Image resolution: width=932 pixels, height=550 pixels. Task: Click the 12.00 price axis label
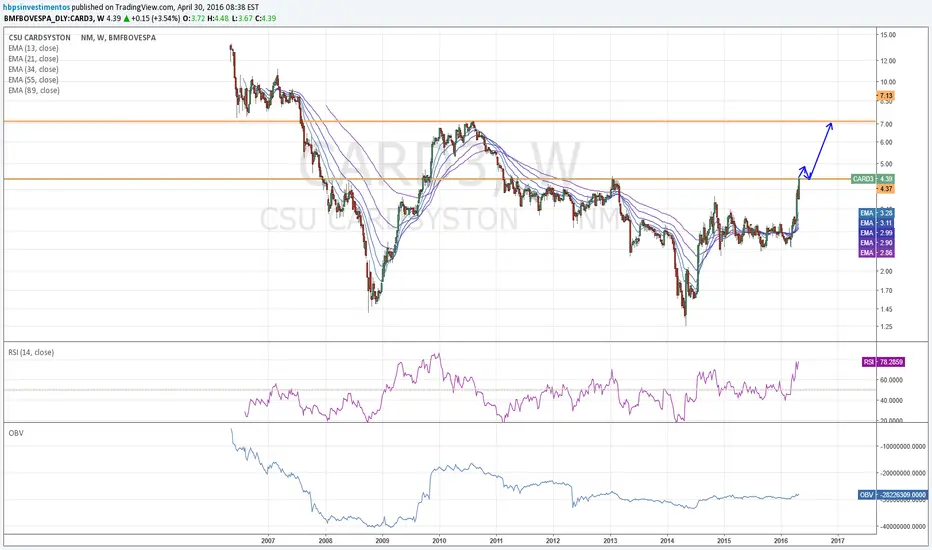pos(888,61)
